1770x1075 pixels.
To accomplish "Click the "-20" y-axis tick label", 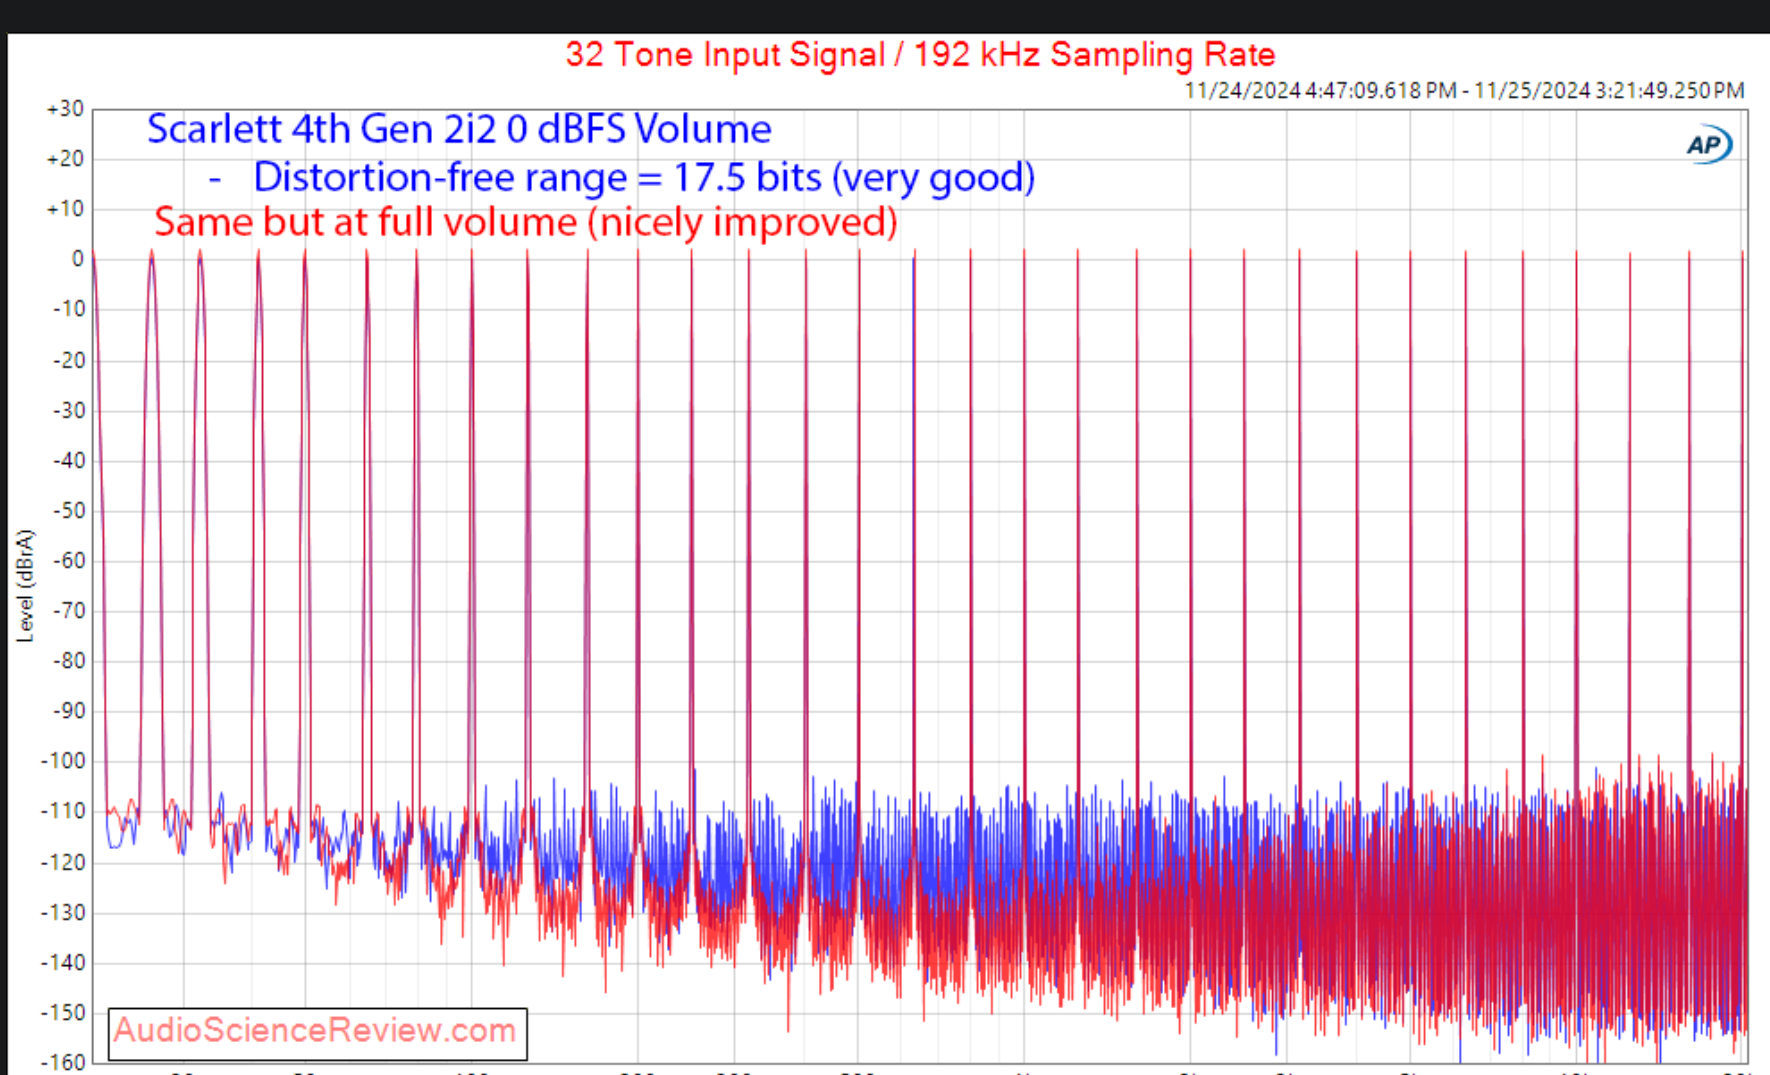I will click(69, 360).
